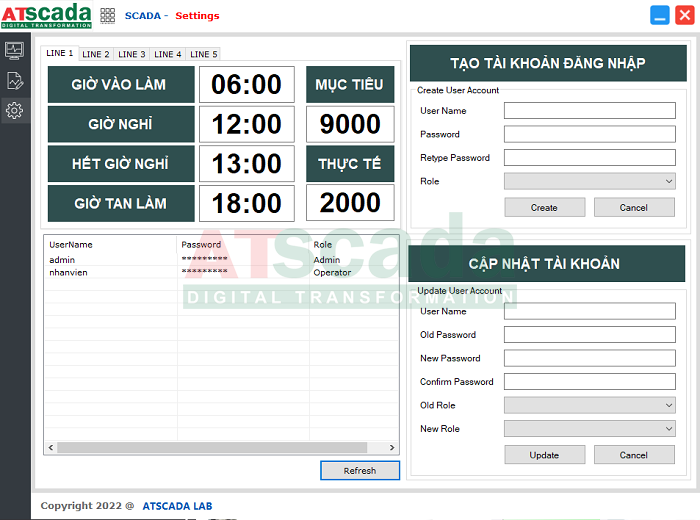Expand the Old Role dropdown
The image size is (700, 520).
[590, 405]
